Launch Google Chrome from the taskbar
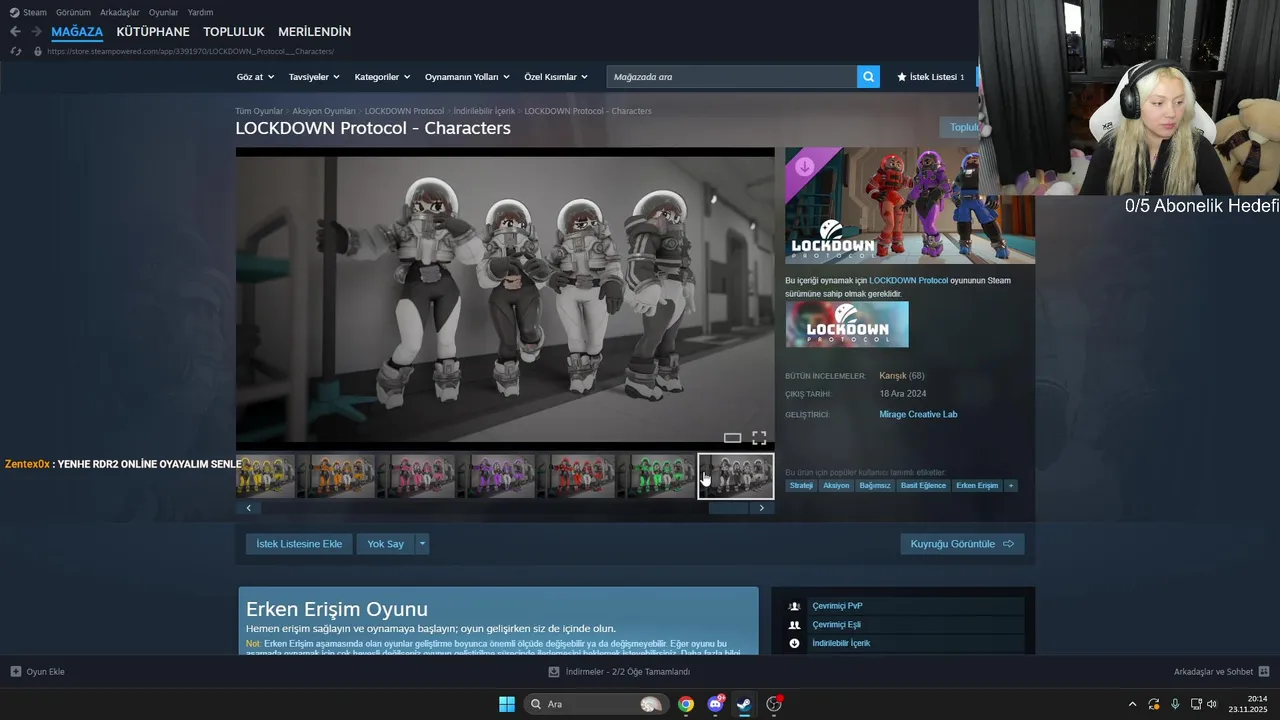 [x=686, y=704]
